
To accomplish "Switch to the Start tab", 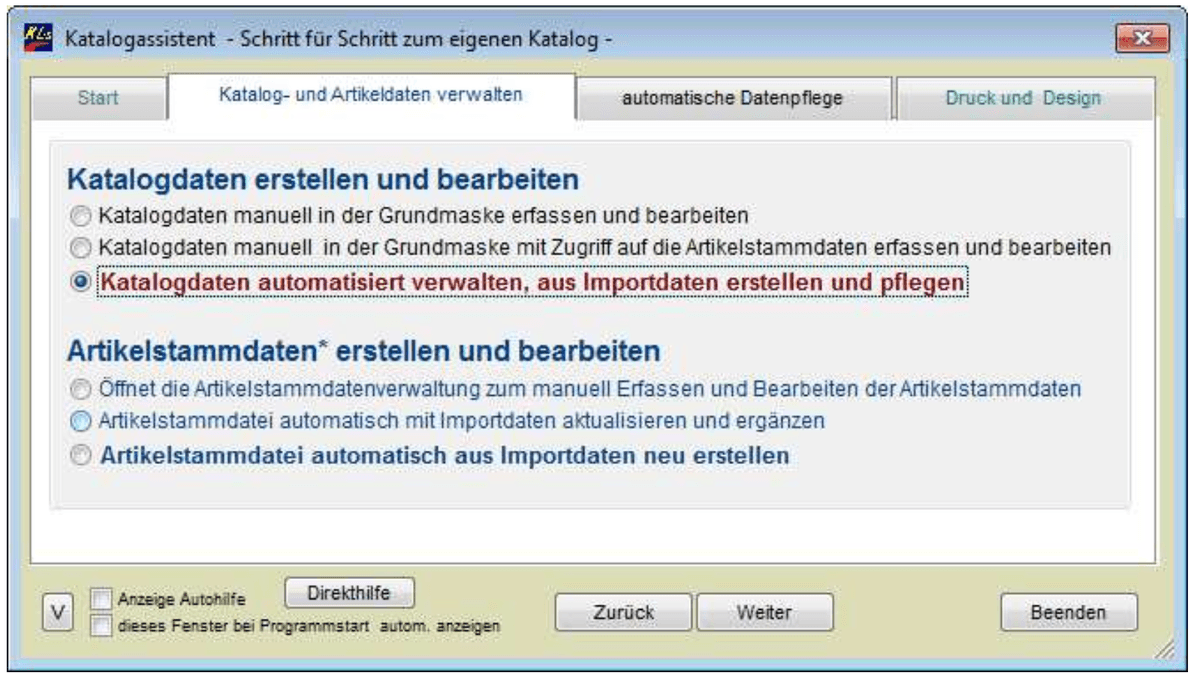I will [98, 99].
